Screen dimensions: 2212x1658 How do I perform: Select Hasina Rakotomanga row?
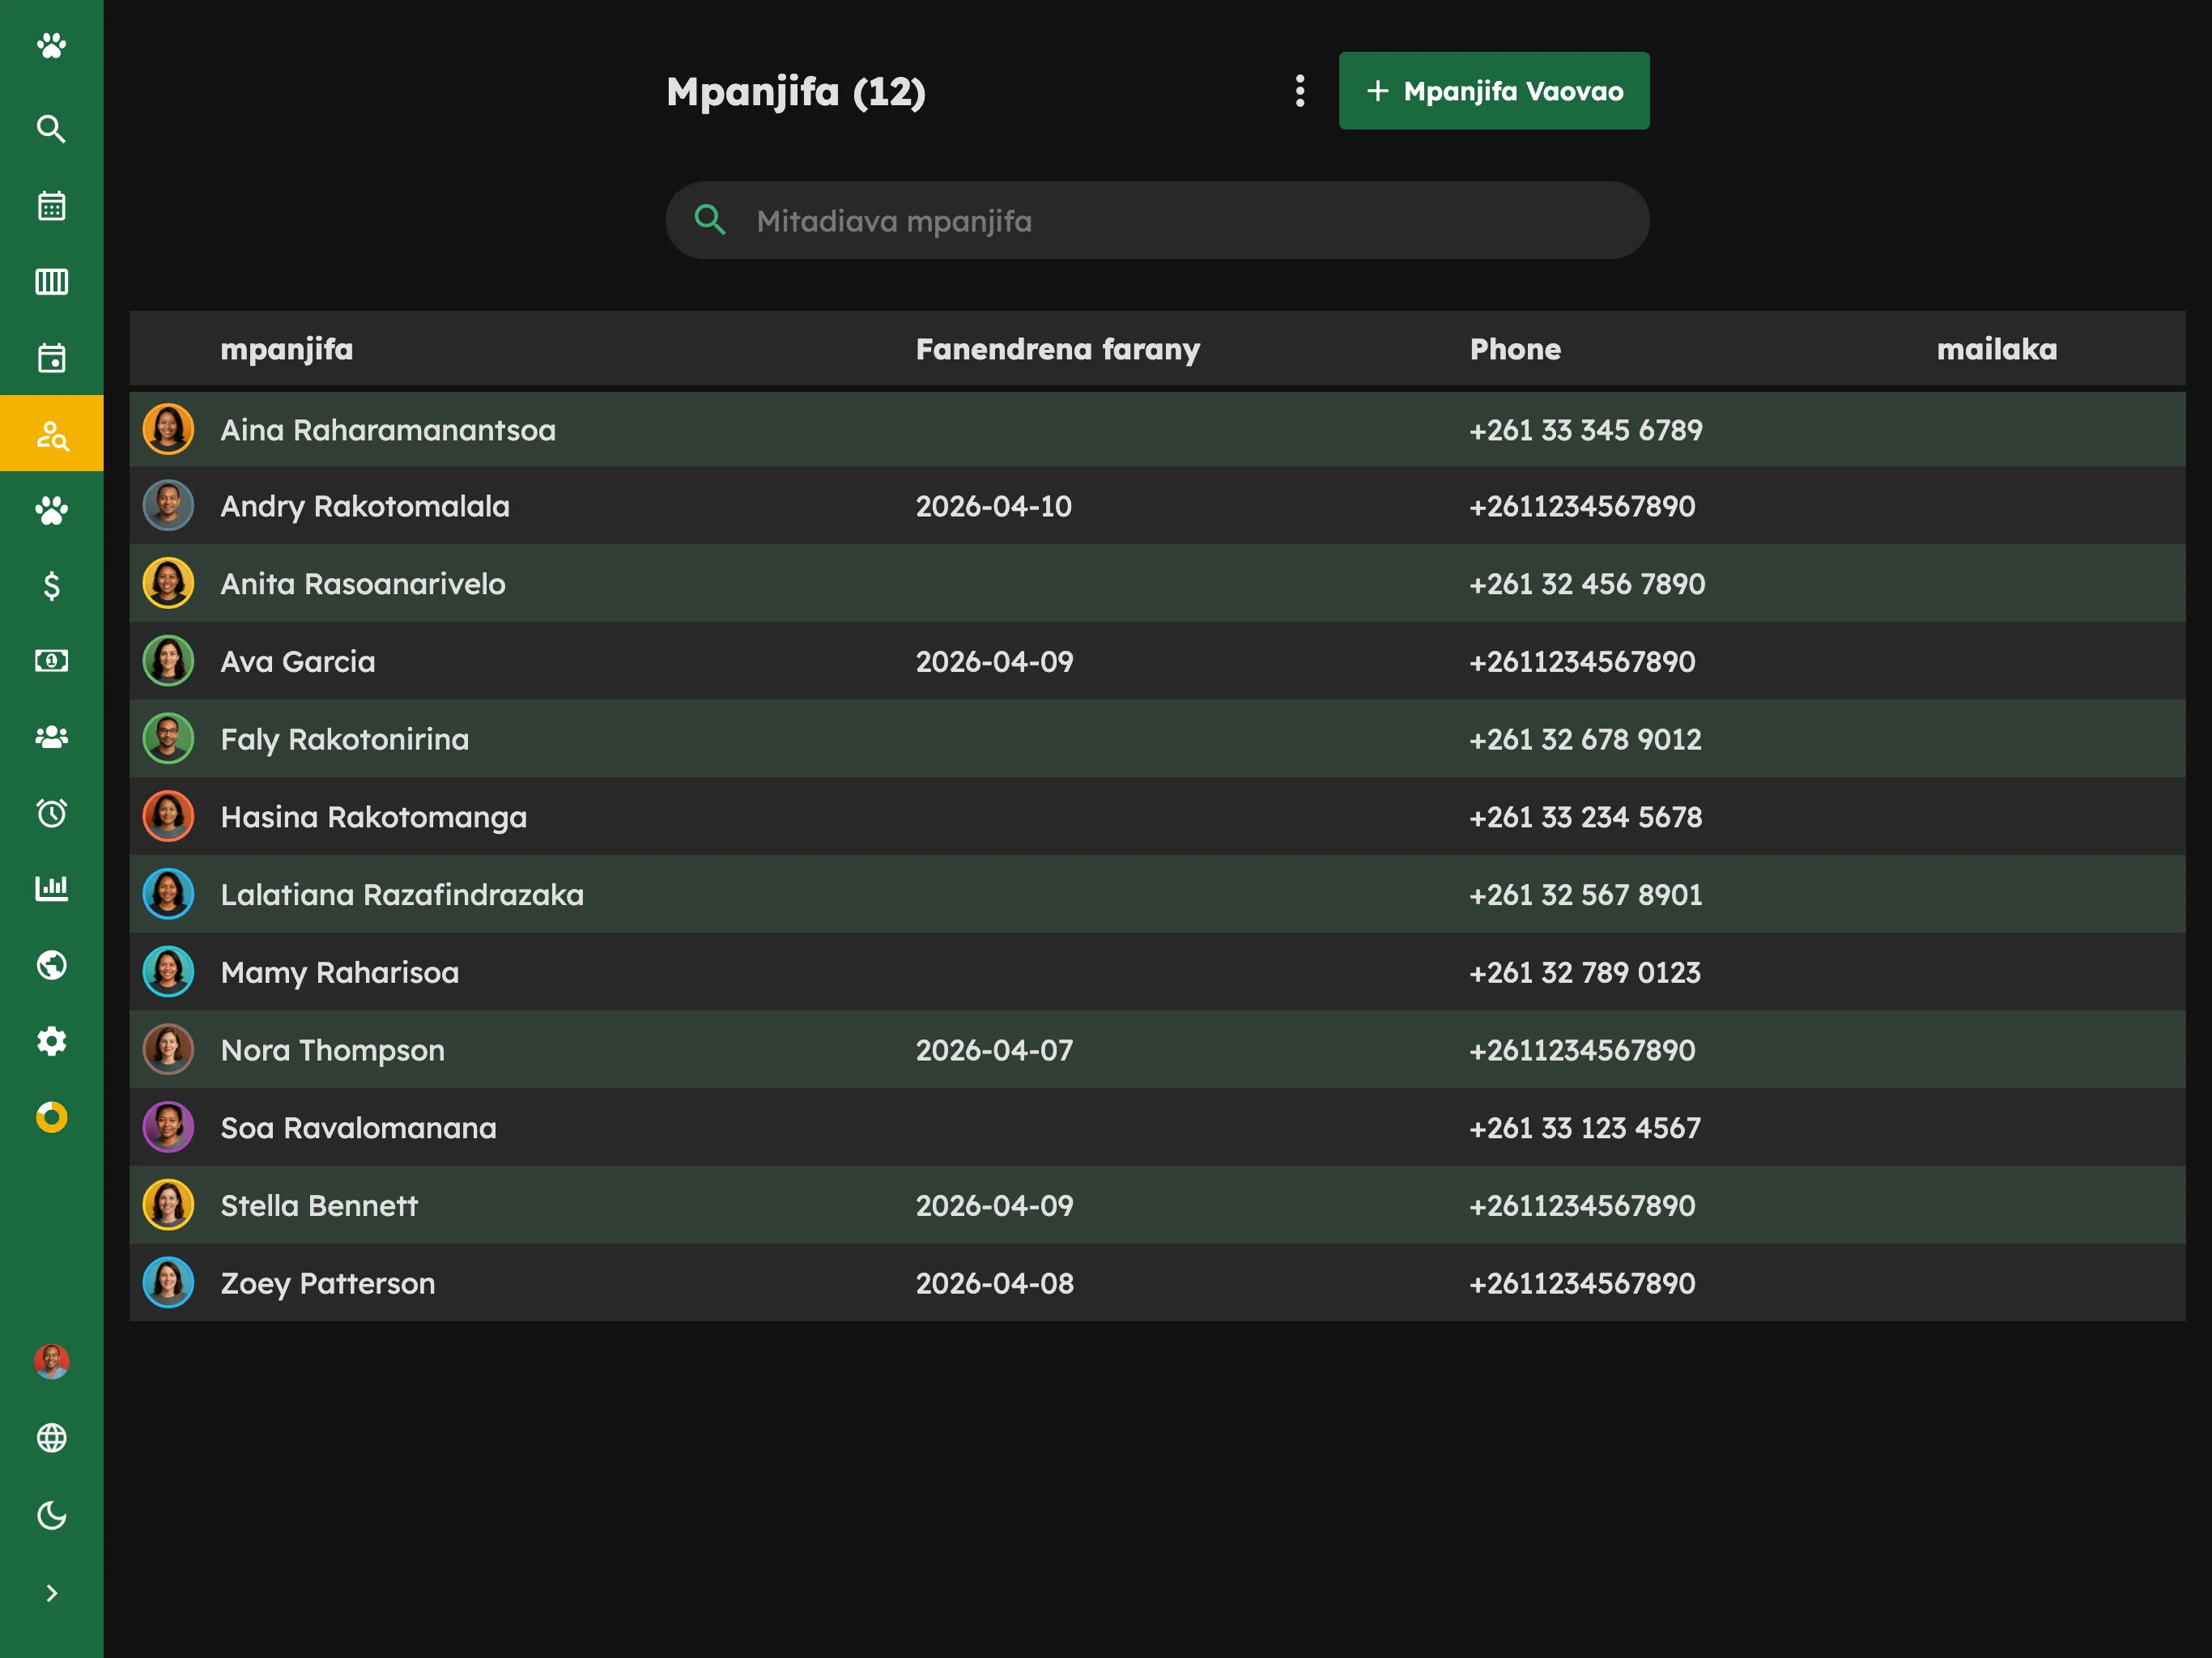pyautogui.click(x=1157, y=817)
